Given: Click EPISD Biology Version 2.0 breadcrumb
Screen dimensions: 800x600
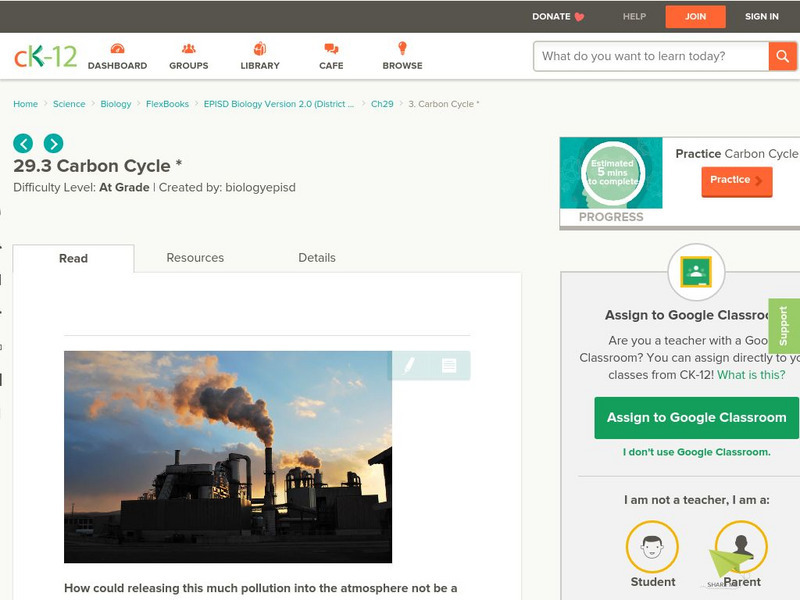Looking at the screenshot, I should pyautogui.click(x=279, y=104).
